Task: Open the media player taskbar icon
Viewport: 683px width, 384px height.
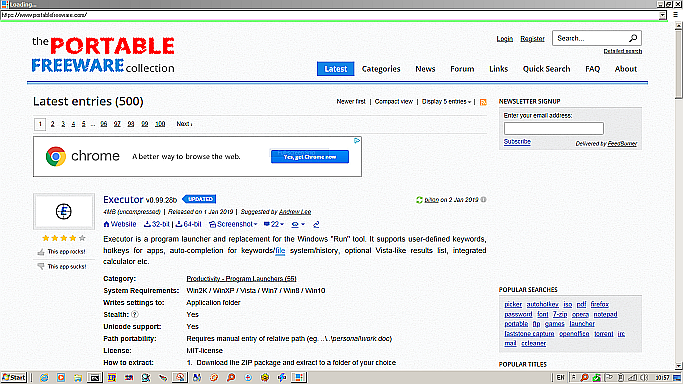Action: [x=61, y=377]
